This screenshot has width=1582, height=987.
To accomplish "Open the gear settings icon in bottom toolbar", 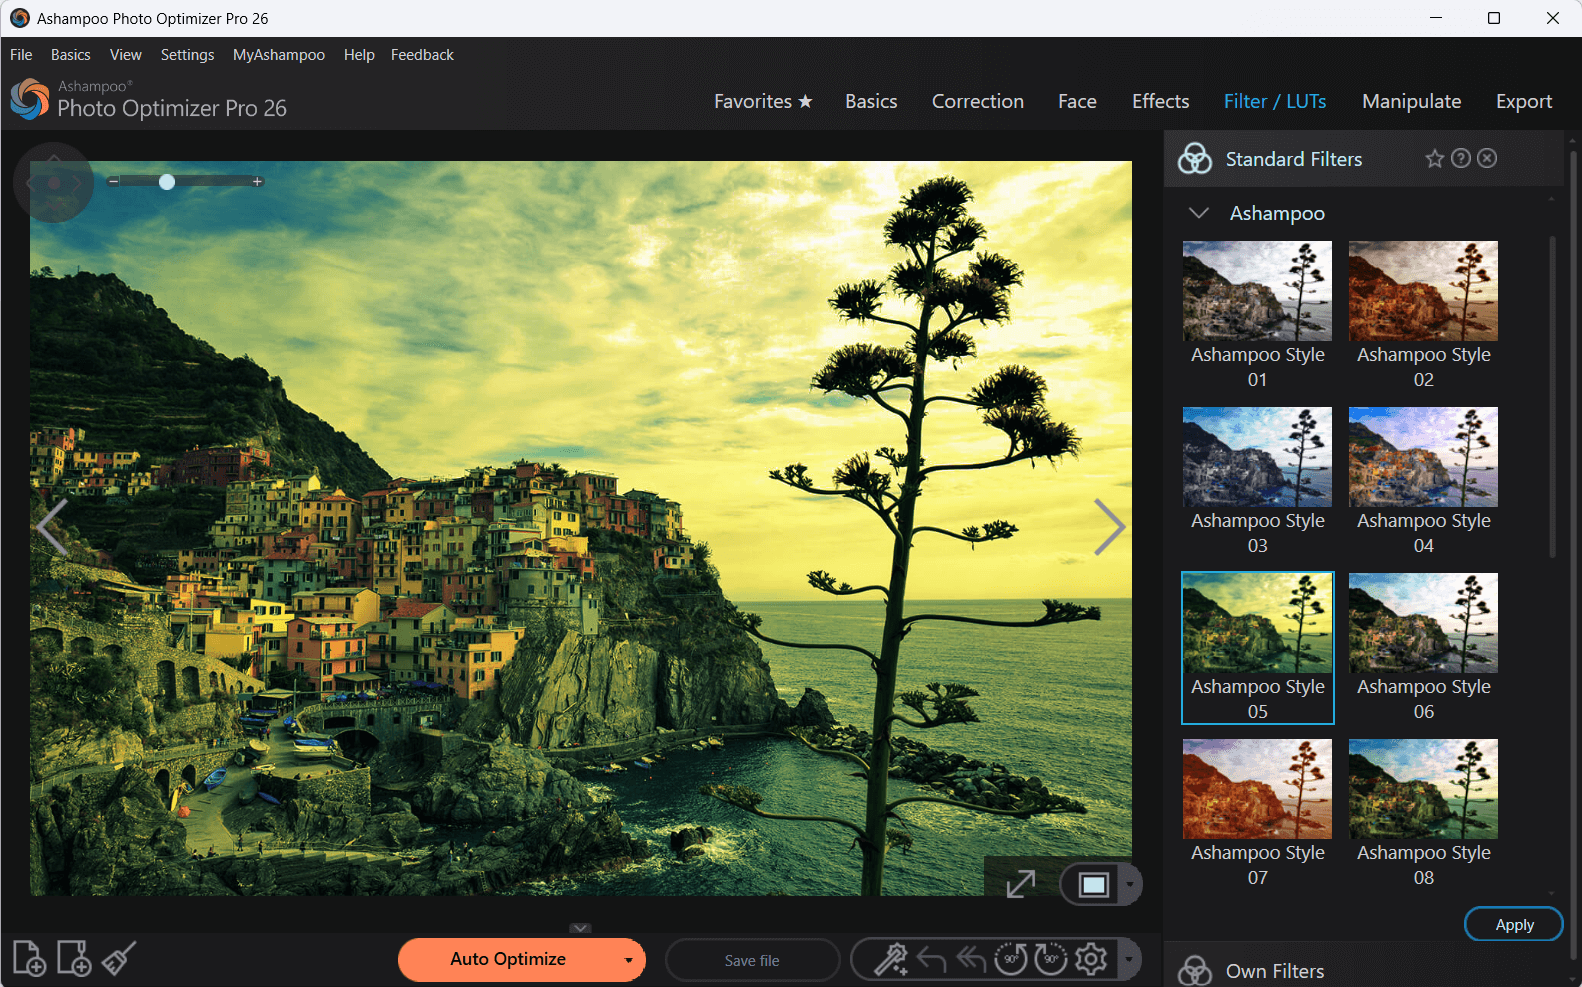I will 1091,959.
